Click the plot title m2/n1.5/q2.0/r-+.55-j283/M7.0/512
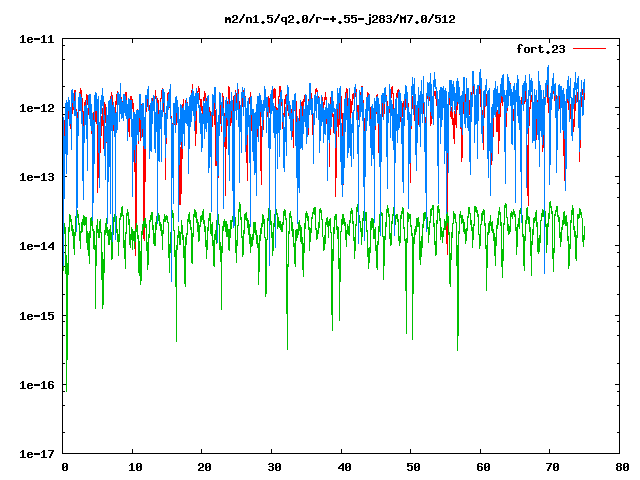 click(x=340, y=19)
